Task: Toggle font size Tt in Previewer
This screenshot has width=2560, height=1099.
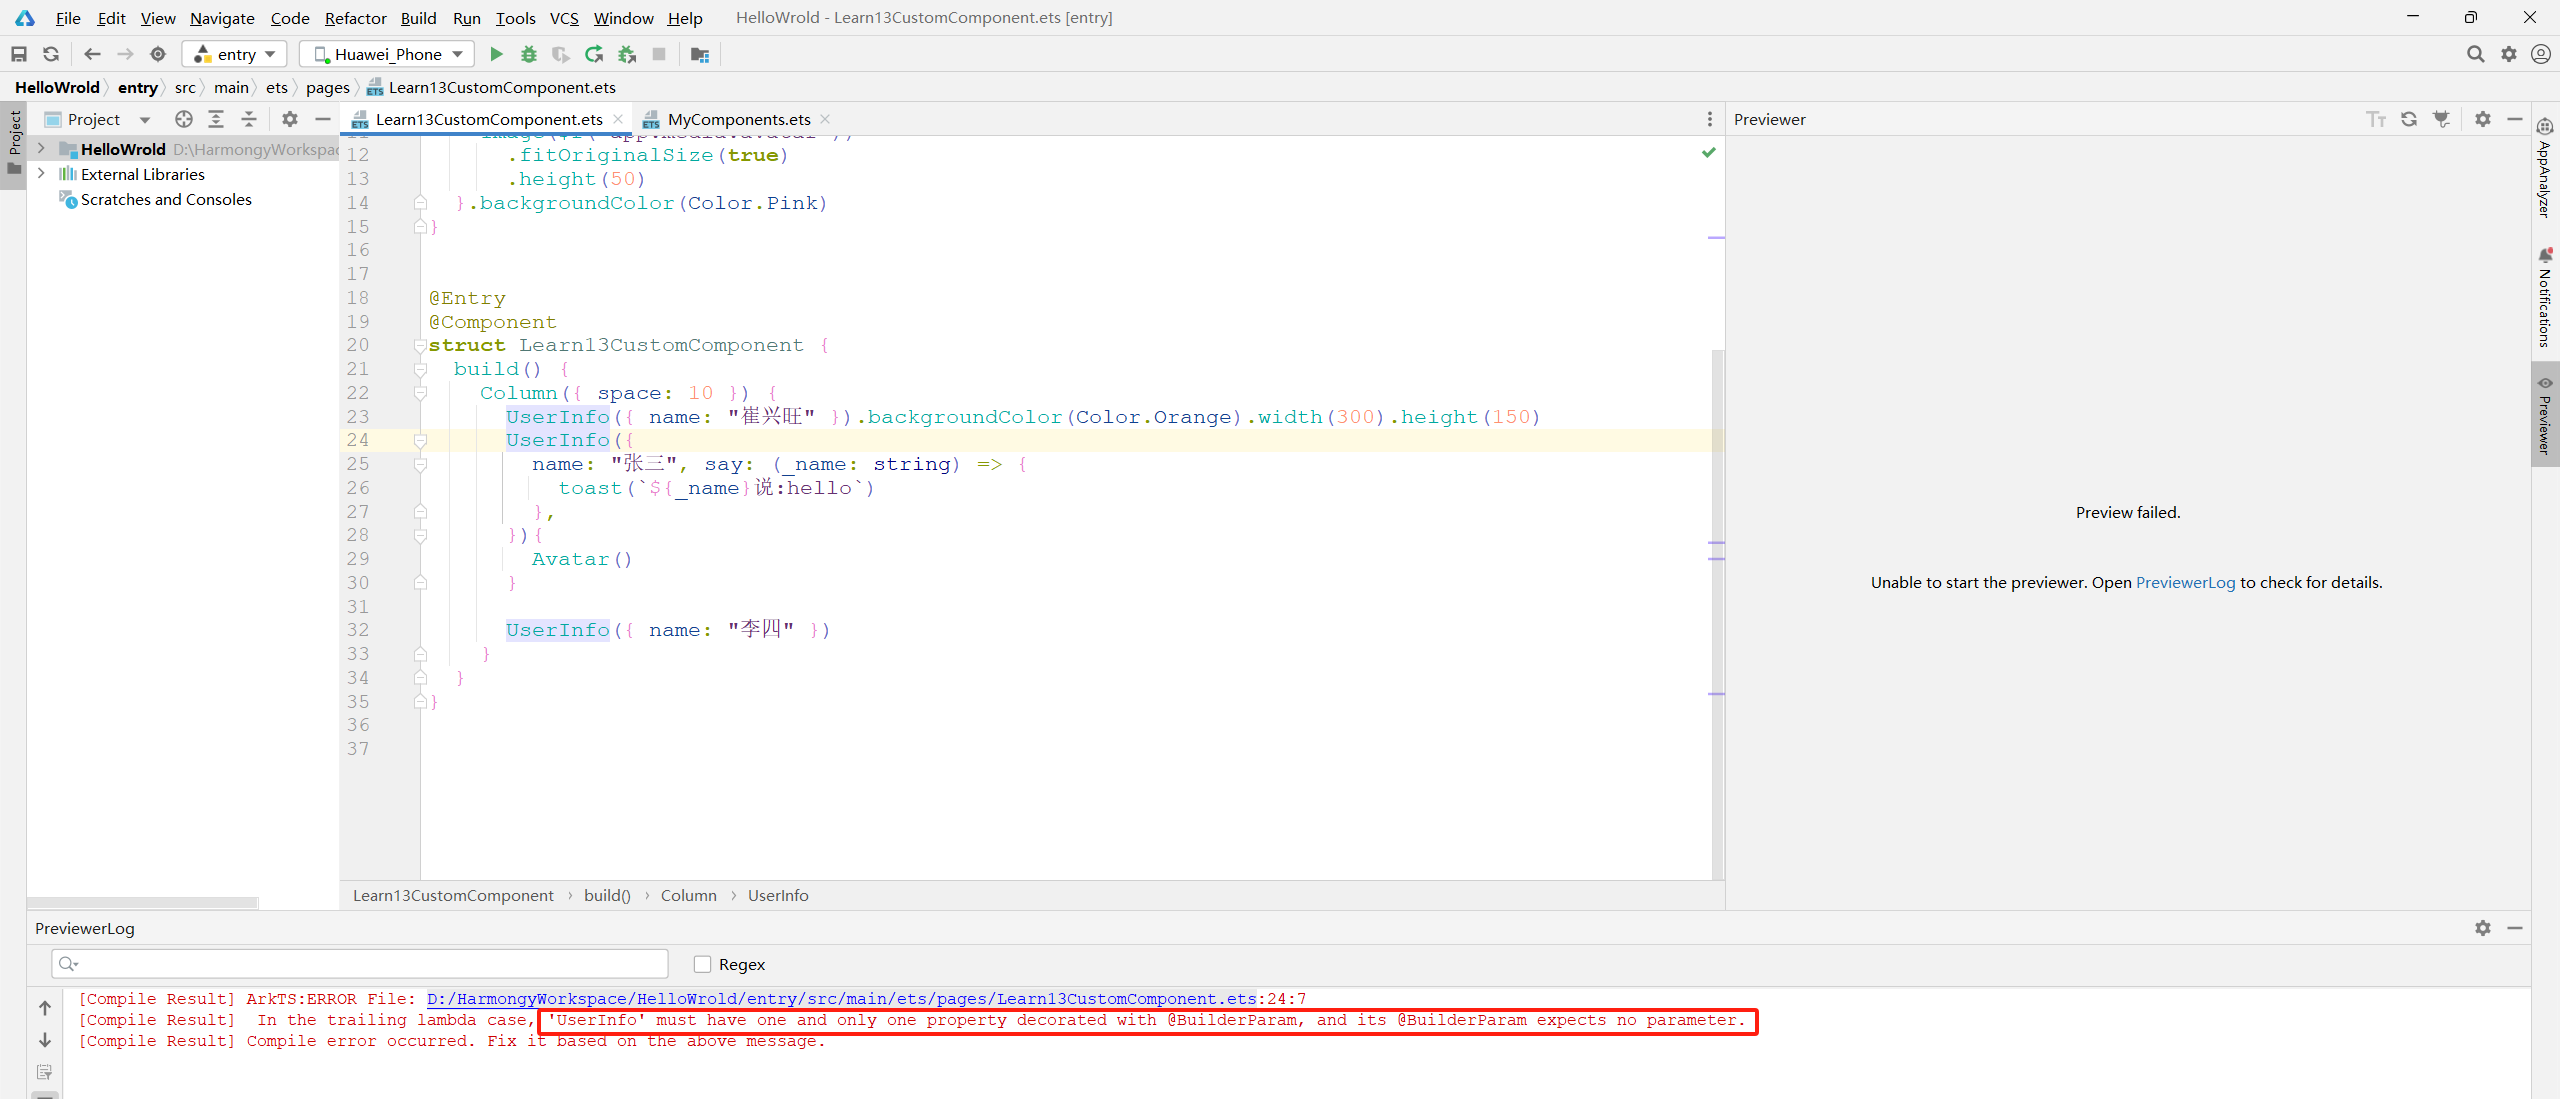Action: [2376, 119]
